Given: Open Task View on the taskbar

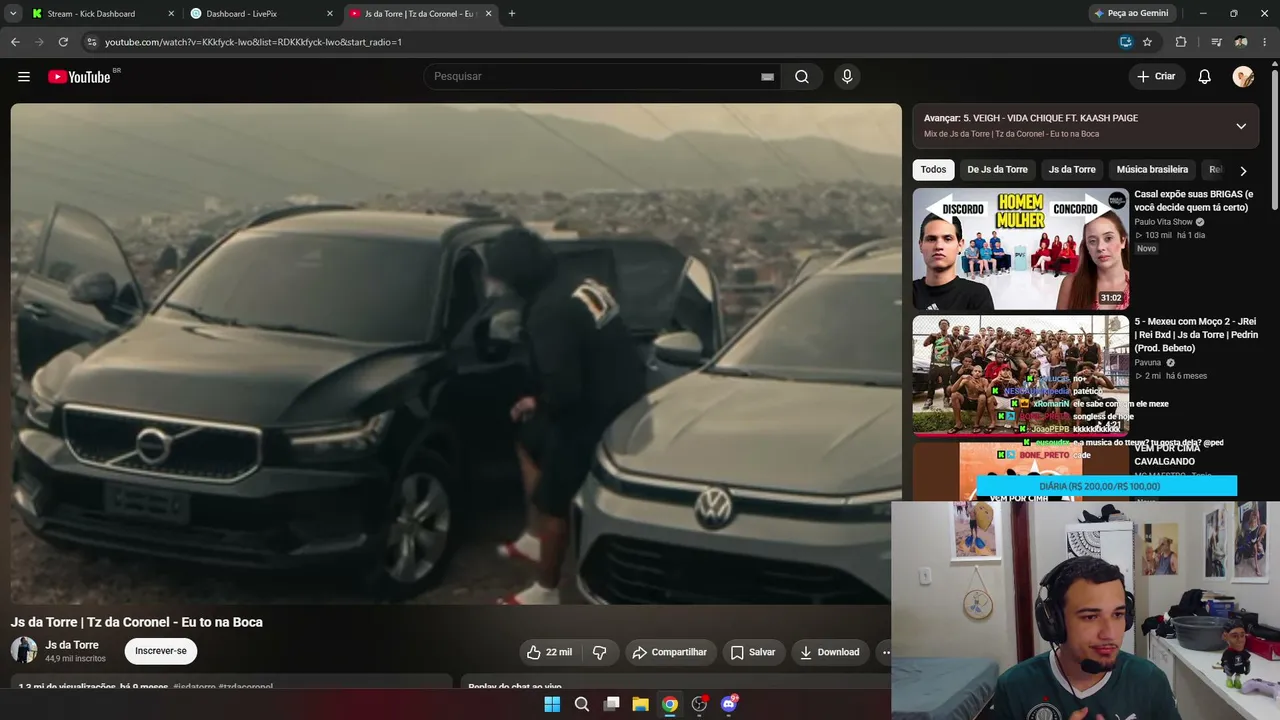Looking at the screenshot, I should pos(611,704).
